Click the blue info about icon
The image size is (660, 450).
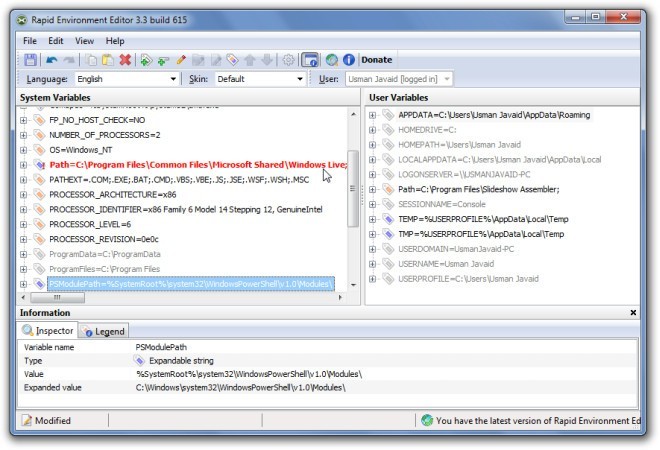(x=349, y=60)
